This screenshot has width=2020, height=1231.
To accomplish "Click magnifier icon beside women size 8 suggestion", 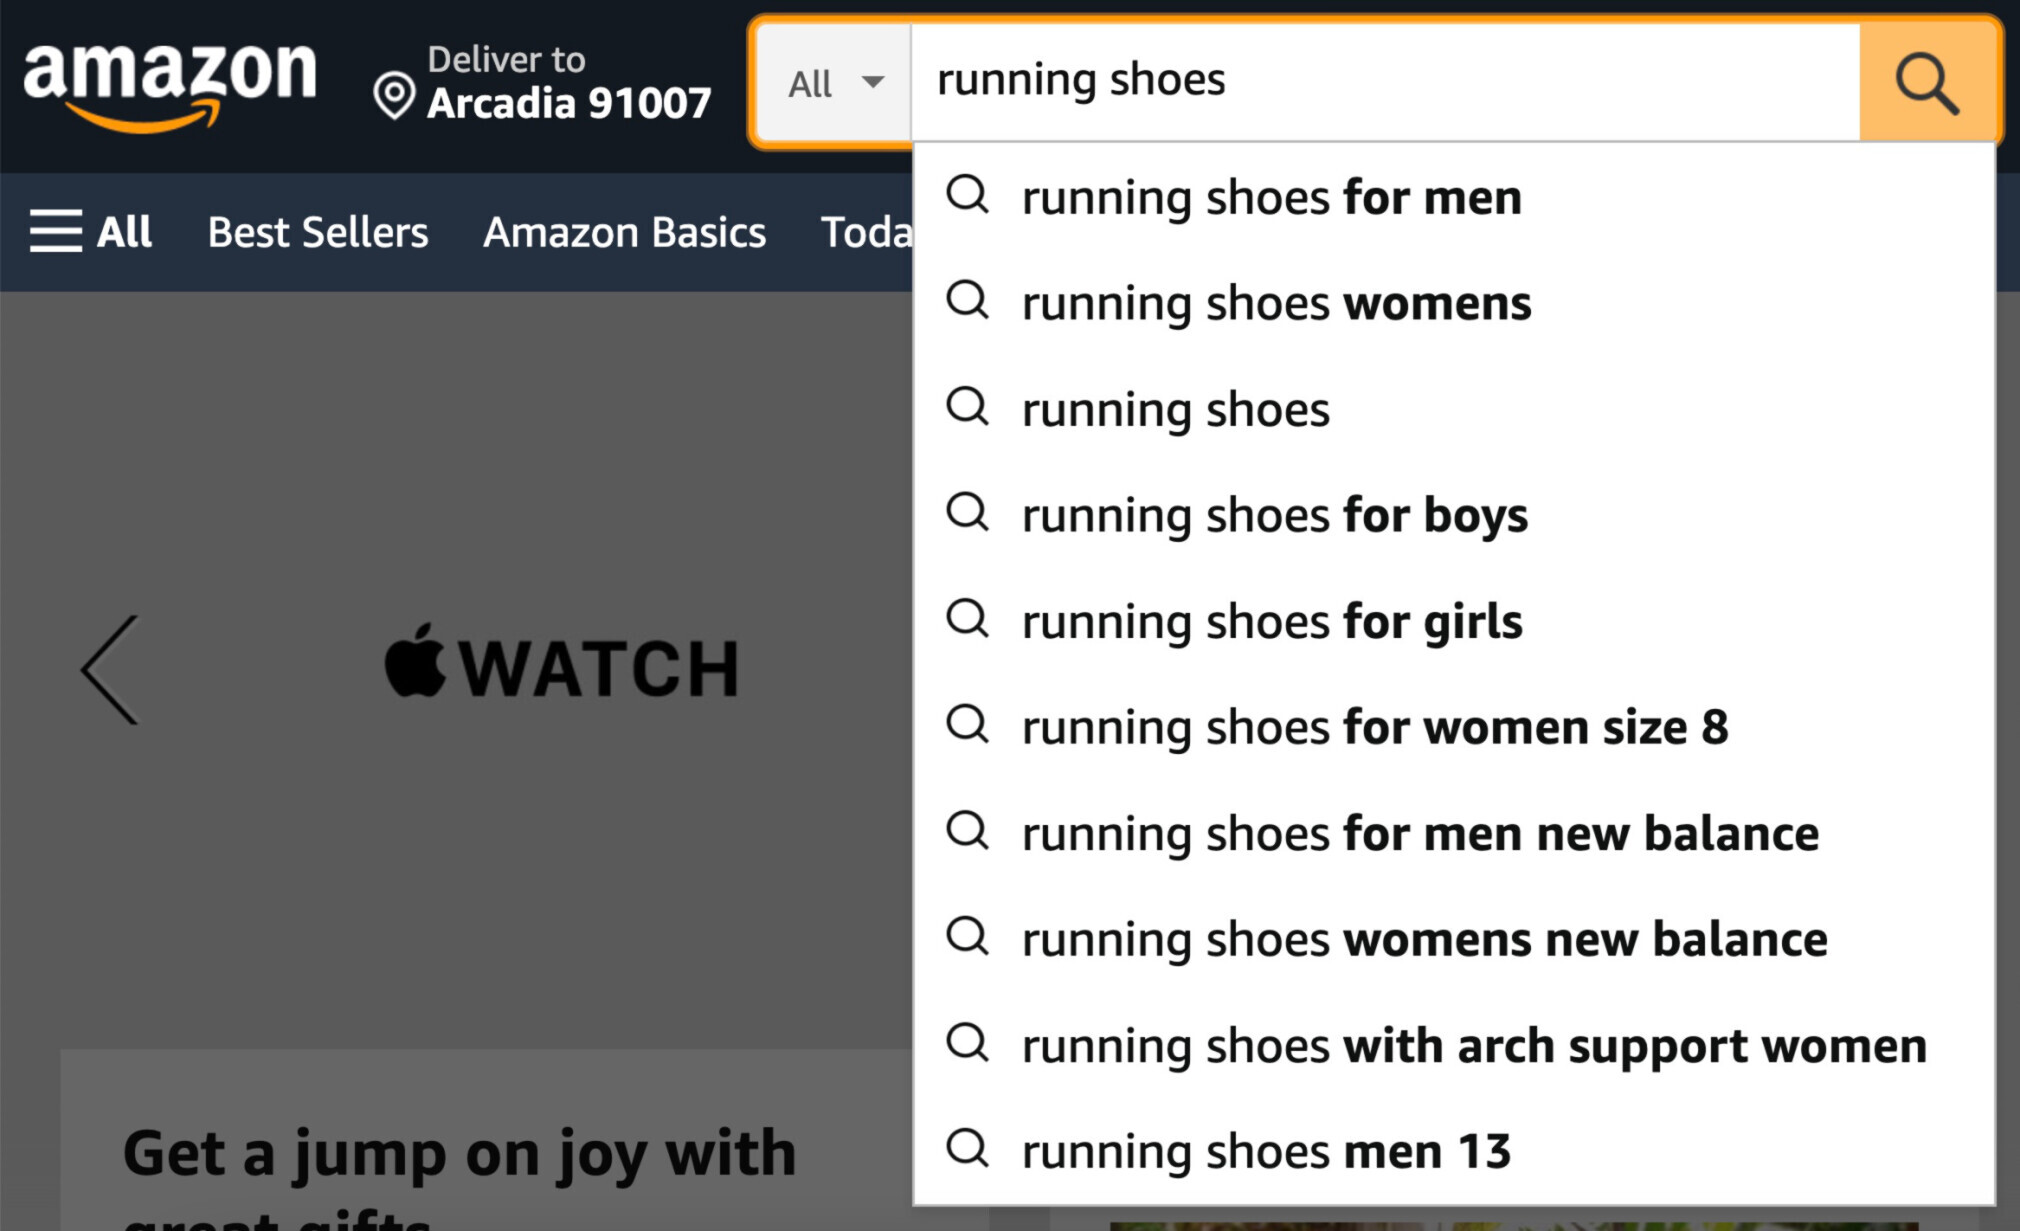I will pos(967,724).
